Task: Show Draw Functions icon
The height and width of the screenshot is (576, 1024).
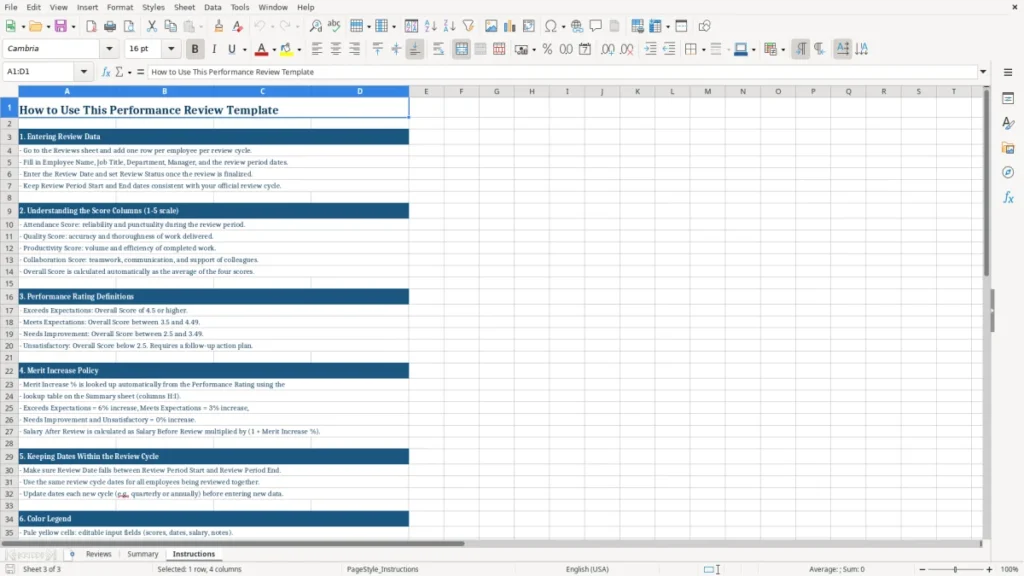Action: [704, 26]
